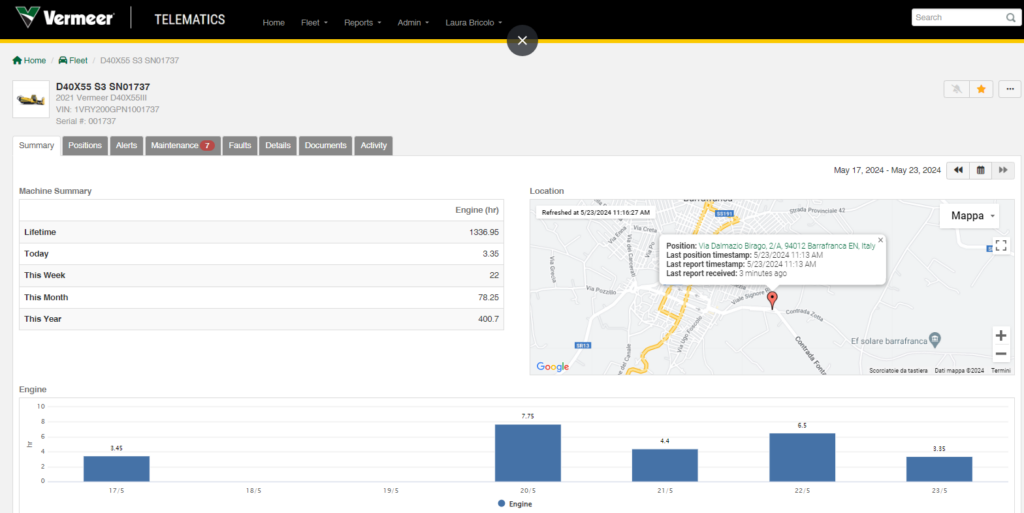Toggle the Engine legend item in chart
1024x513 pixels.
[515, 504]
